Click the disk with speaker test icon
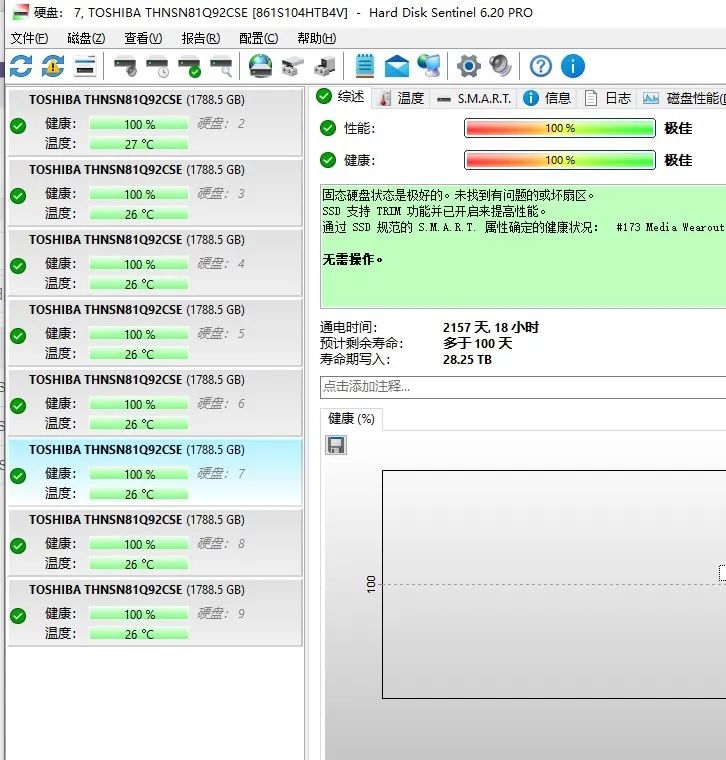Image resolution: width=726 pixels, height=760 pixels. coord(125,66)
